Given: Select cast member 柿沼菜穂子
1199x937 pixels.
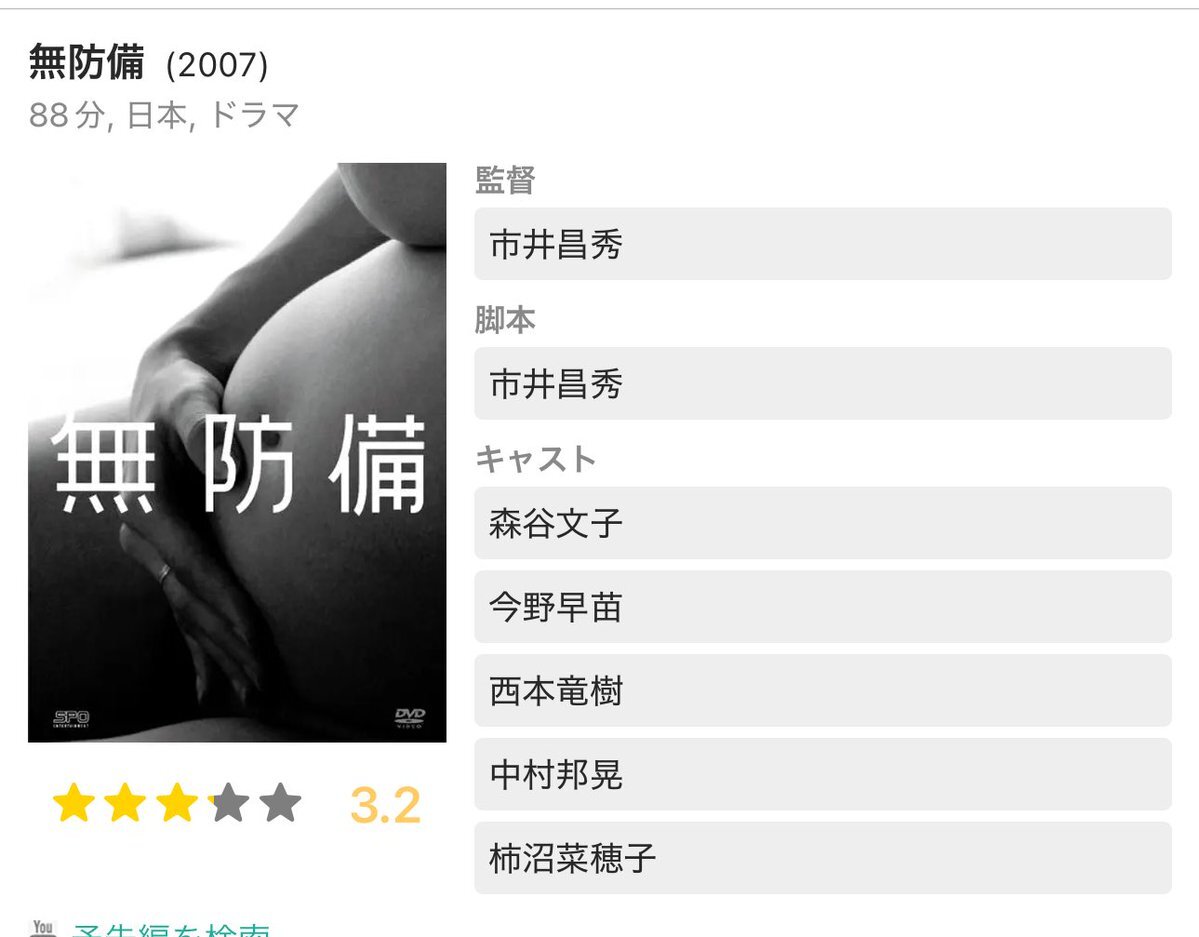Looking at the screenshot, I should coord(823,858).
